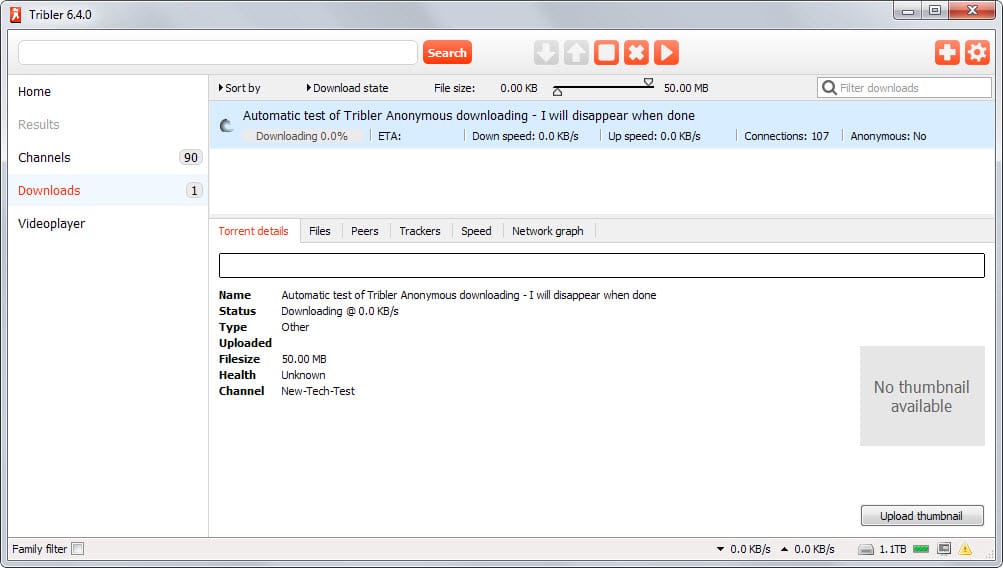Click the No thumbnail available placeholder

tap(922, 396)
